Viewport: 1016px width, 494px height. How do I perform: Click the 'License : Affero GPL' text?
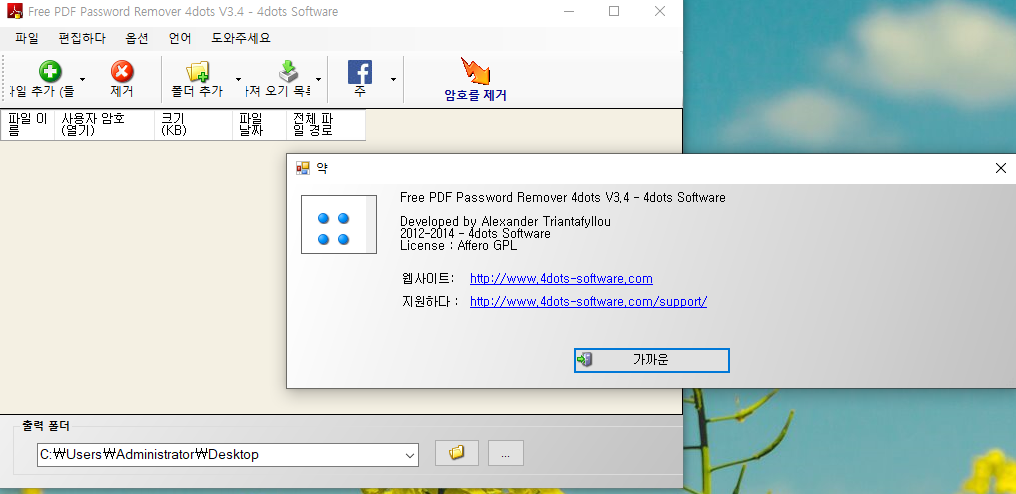point(459,246)
